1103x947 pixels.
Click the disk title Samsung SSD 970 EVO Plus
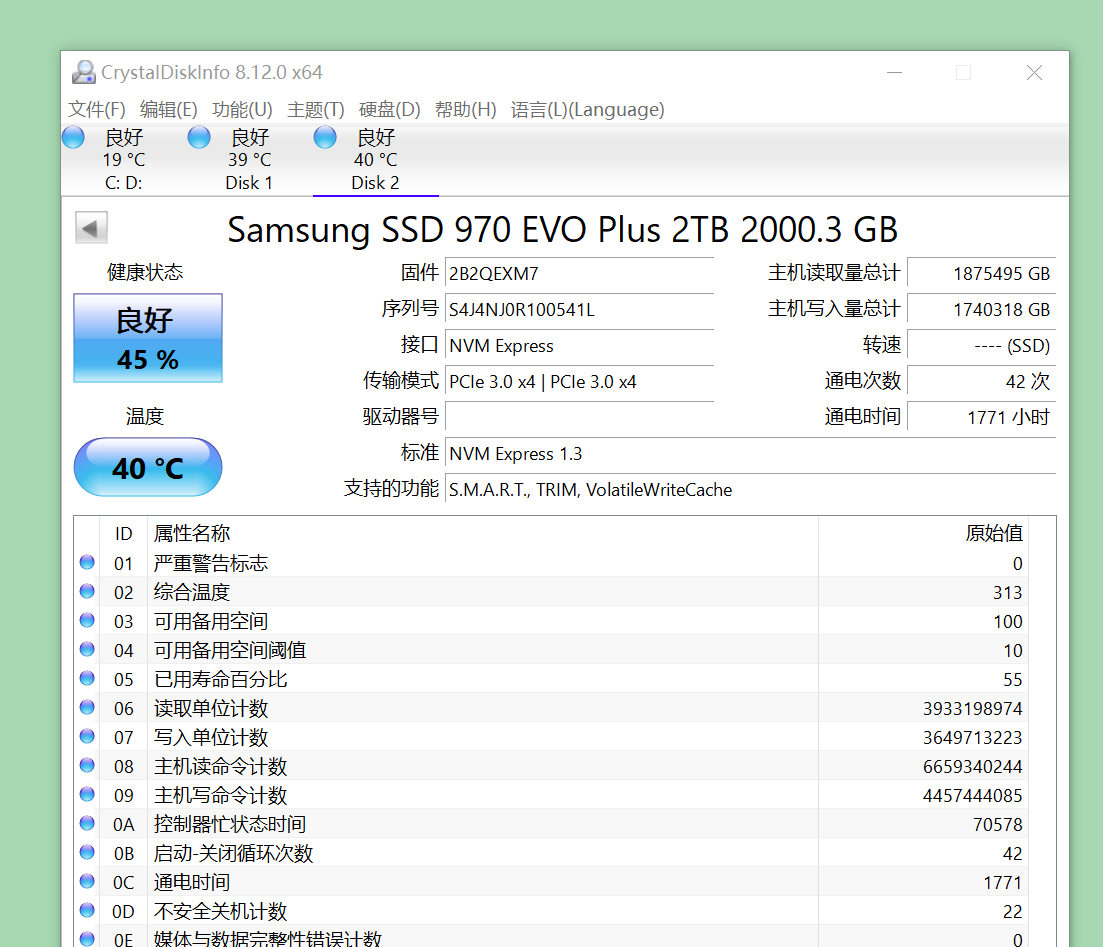coord(563,229)
